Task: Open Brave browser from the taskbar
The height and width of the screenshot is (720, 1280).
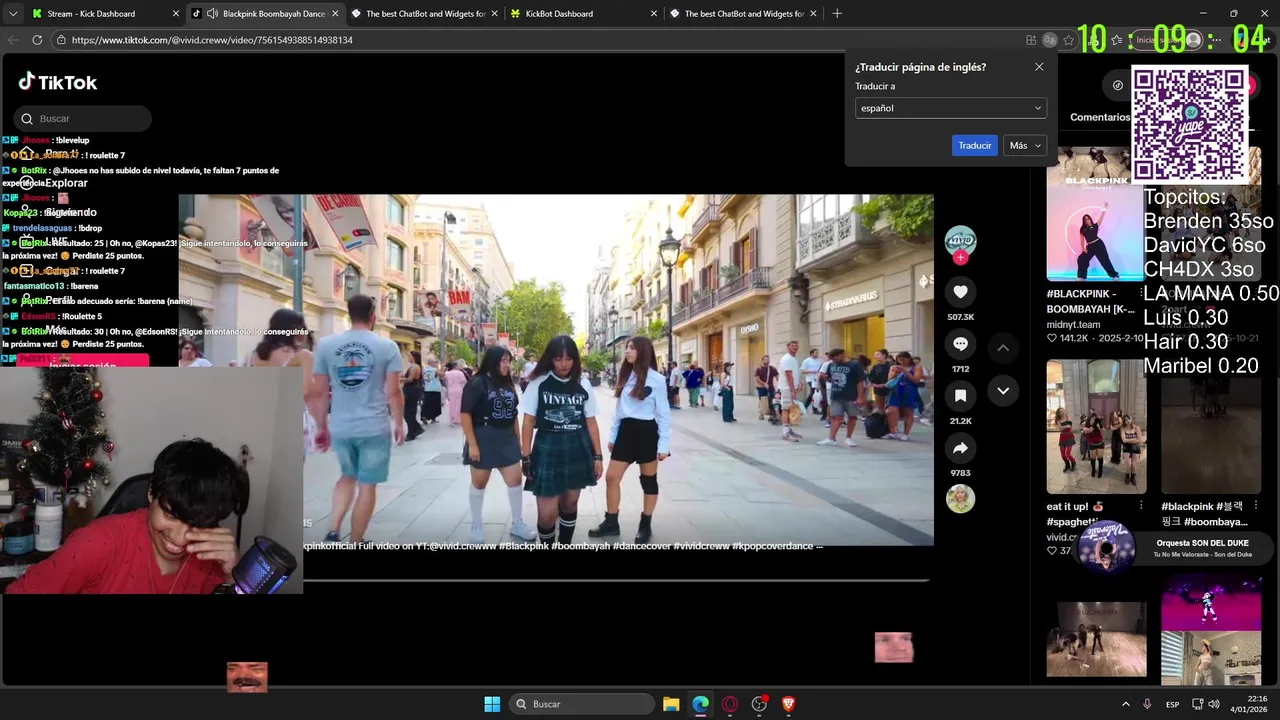Action: pyautogui.click(x=788, y=704)
